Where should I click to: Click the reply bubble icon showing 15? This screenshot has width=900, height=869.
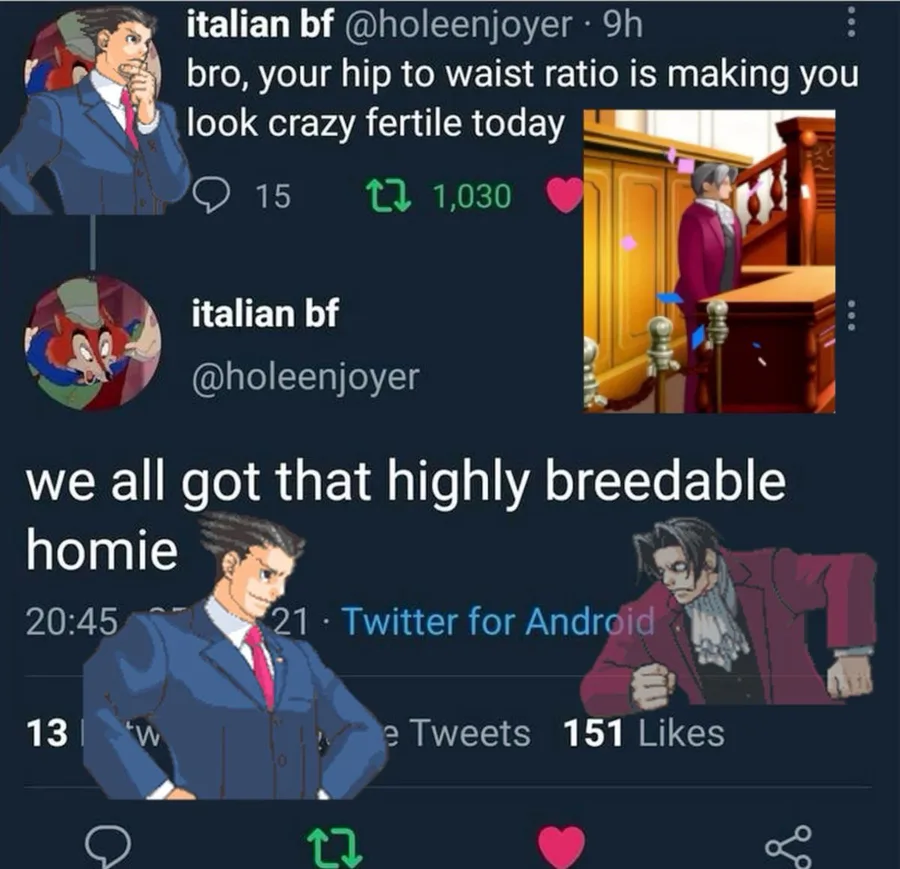pos(212,195)
